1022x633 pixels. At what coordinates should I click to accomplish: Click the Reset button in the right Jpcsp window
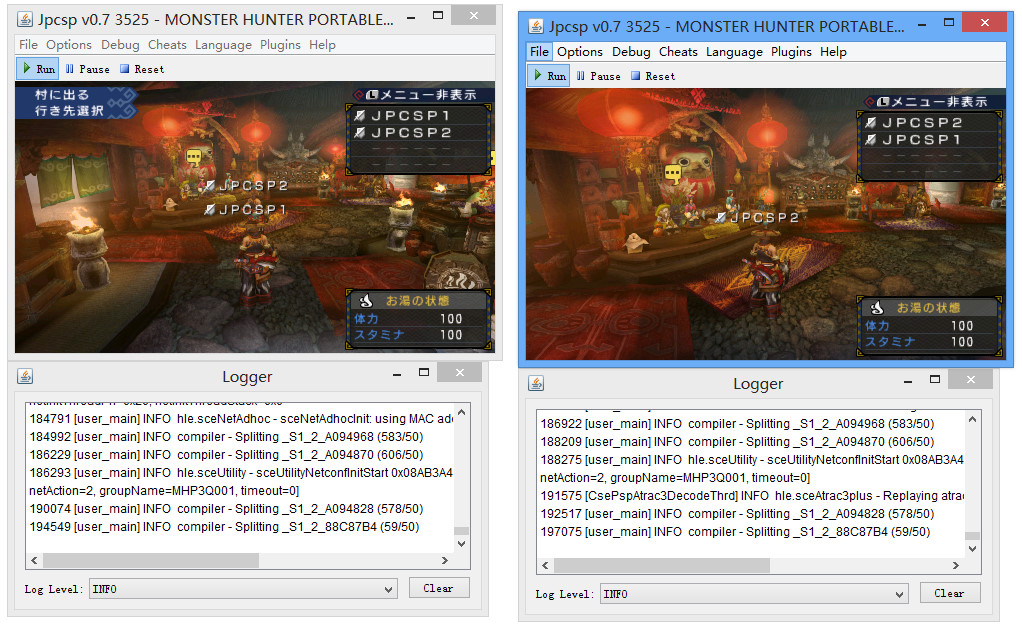[x=653, y=76]
